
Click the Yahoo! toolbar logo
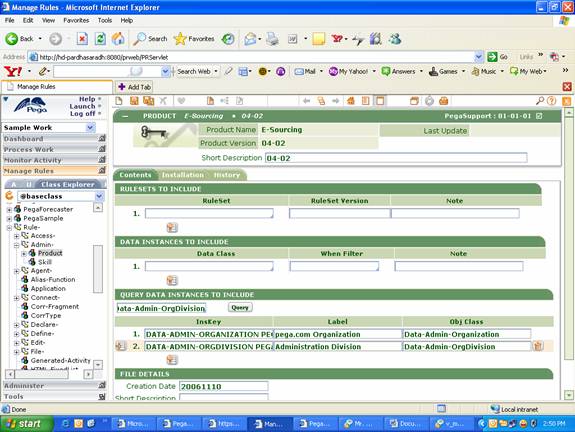point(13,71)
